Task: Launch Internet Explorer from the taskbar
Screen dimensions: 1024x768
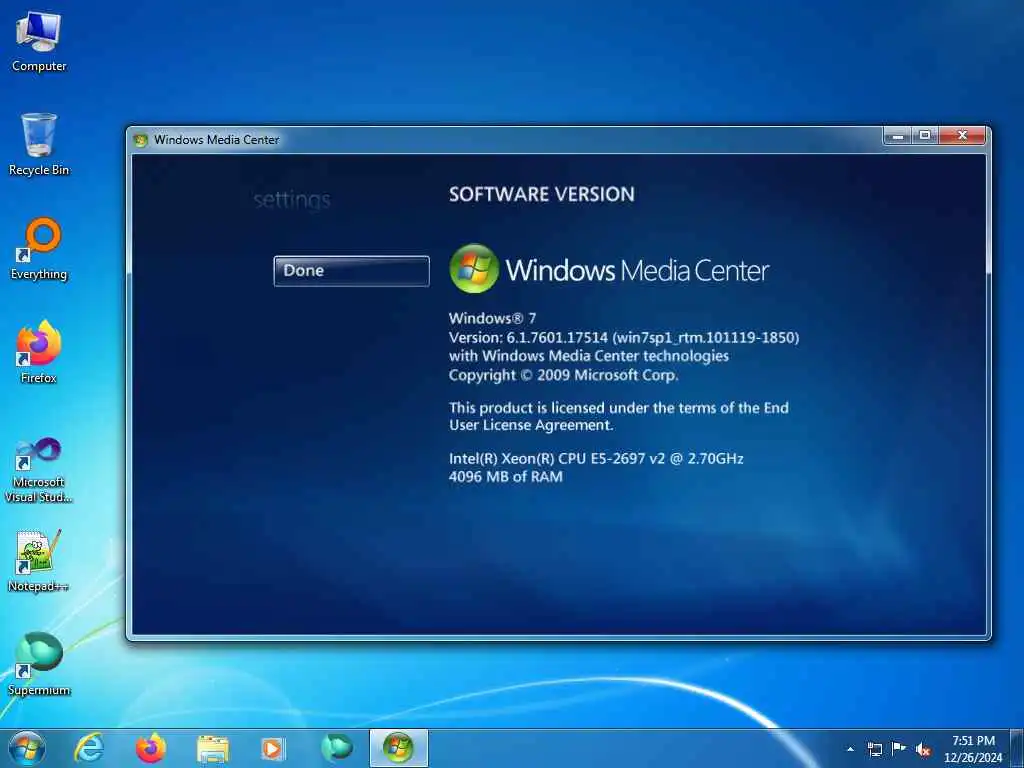Action: click(x=89, y=748)
